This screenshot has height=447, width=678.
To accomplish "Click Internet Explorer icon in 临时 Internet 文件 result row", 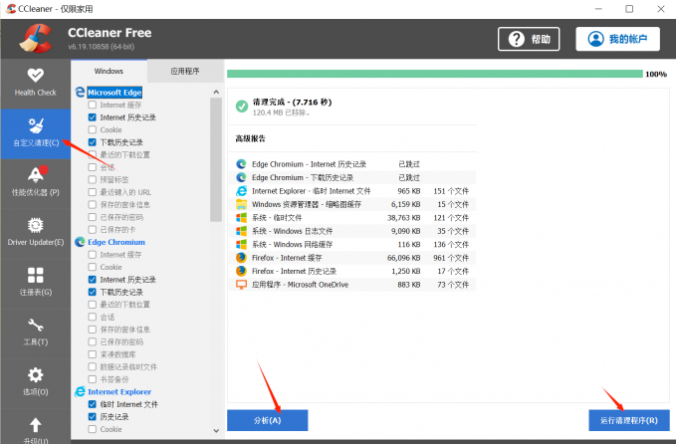I will coord(241,191).
